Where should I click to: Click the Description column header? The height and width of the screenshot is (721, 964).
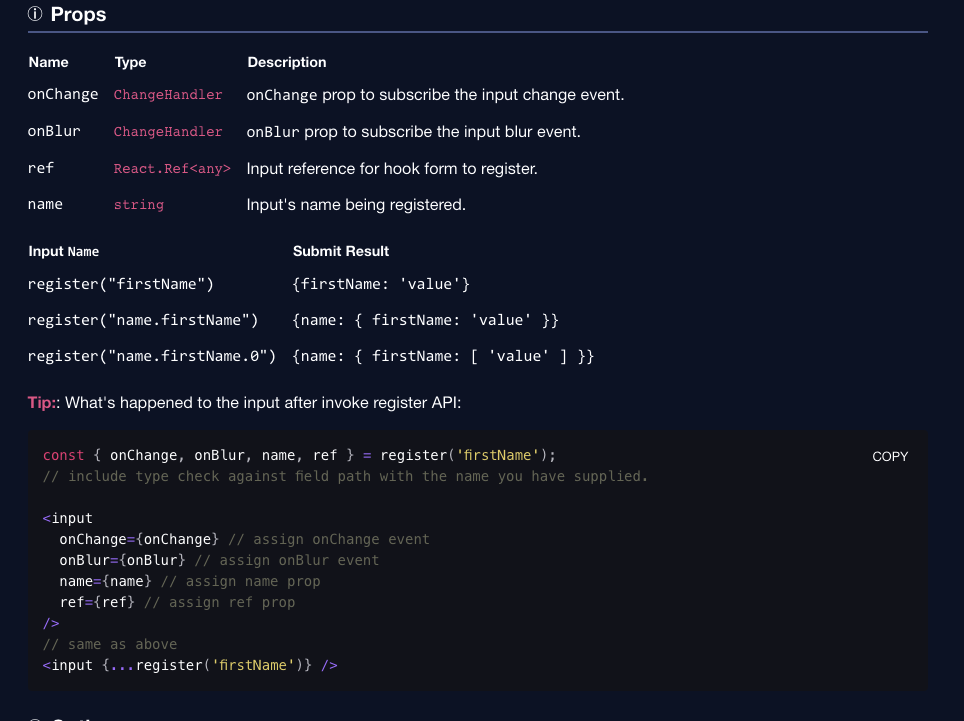pos(286,62)
